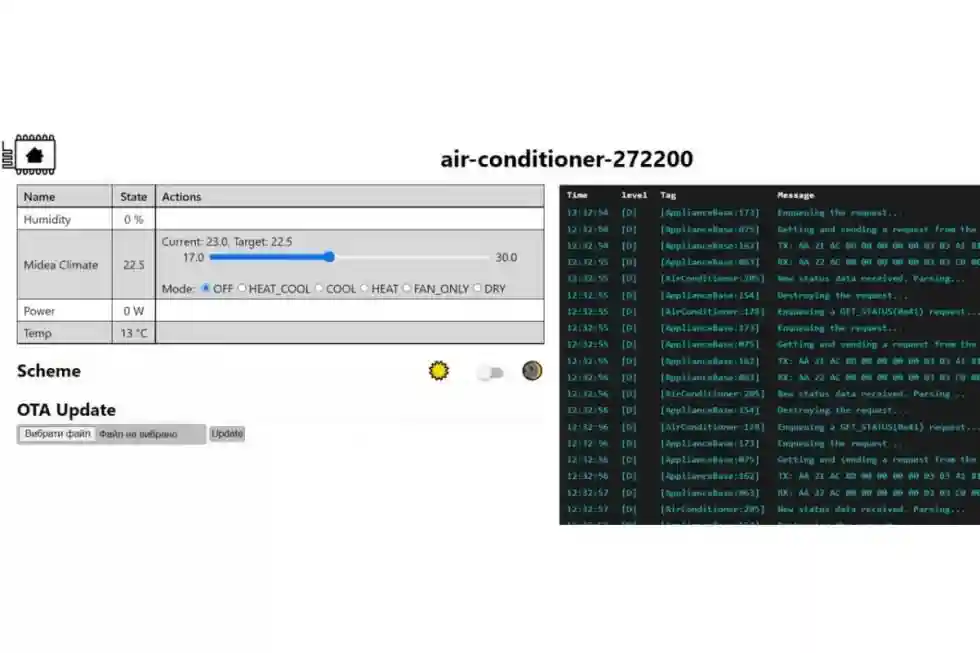980x653 pixels.
Task: Click the Power row name cell
Action: (x=39, y=311)
